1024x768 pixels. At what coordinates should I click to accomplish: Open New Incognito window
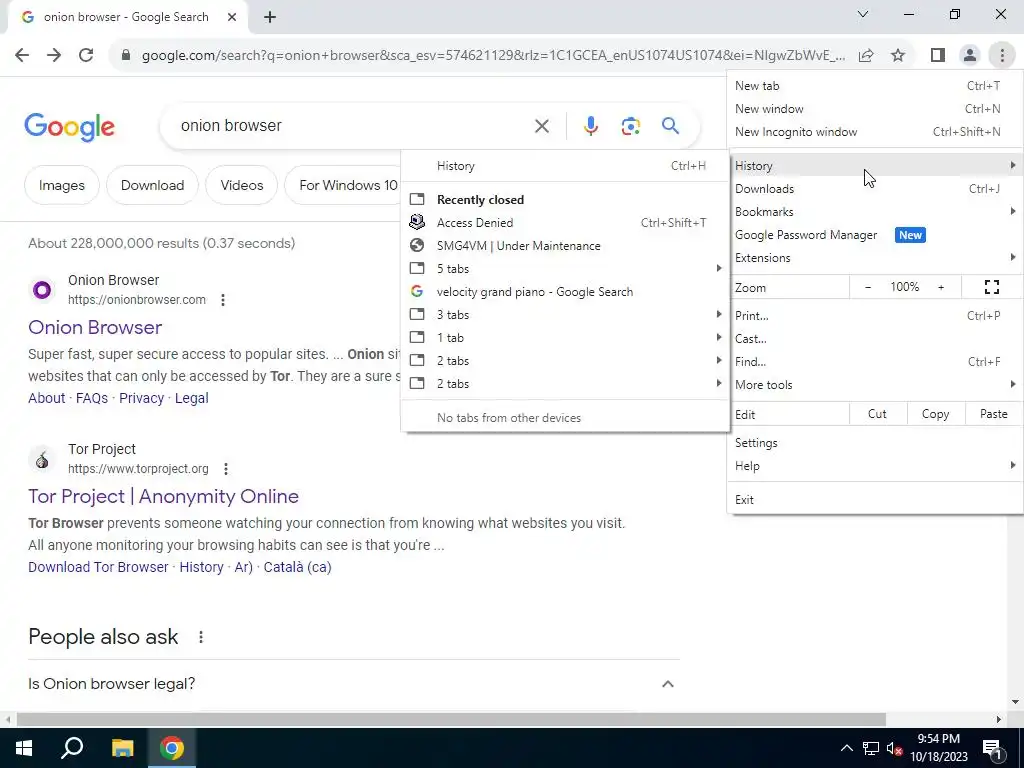(x=875, y=132)
